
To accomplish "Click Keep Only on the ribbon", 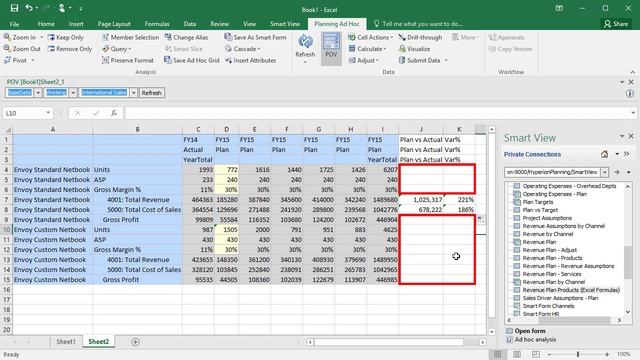I will 66,37.
